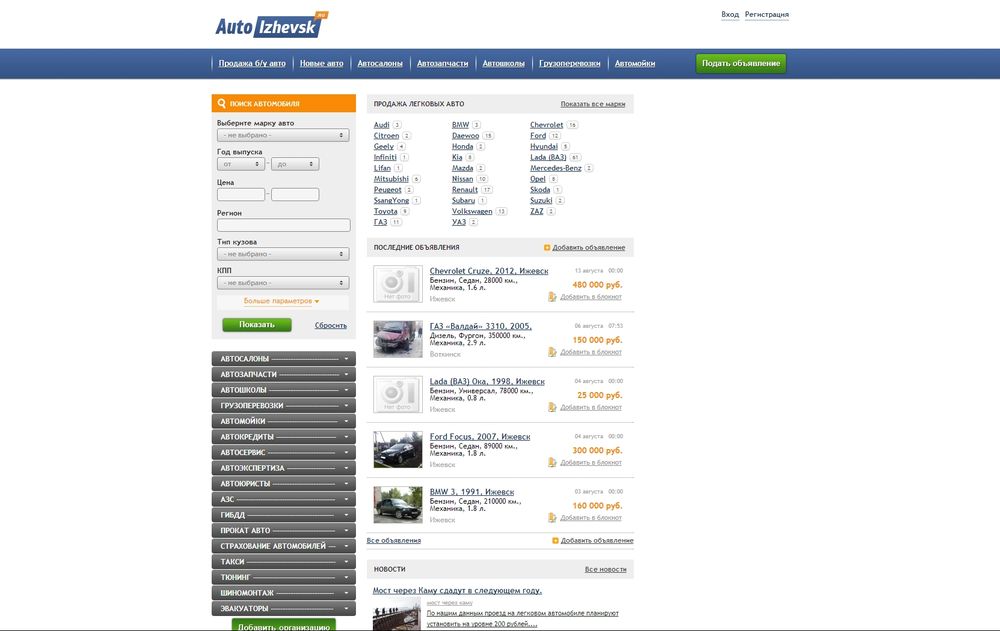The image size is (1000, 631).
Task: Expand the АВТОСЕРВИС sidebar section
Action: 284,452
